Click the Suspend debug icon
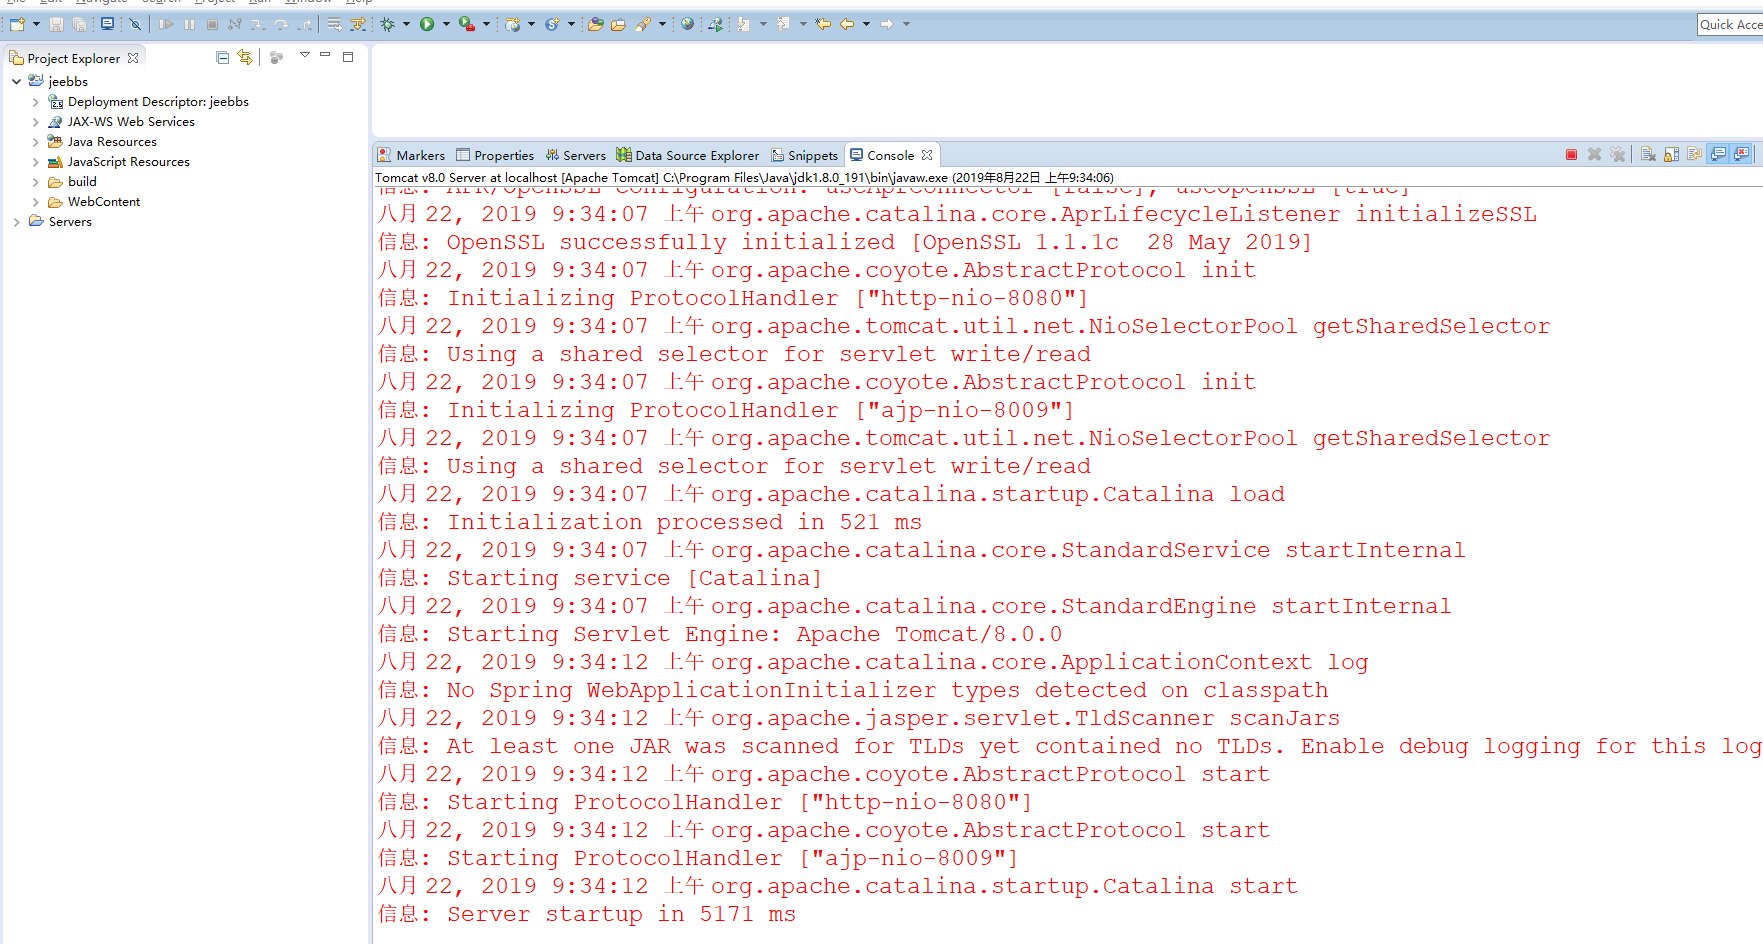The height and width of the screenshot is (944, 1763). pyautogui.click(x=189, y=24)
